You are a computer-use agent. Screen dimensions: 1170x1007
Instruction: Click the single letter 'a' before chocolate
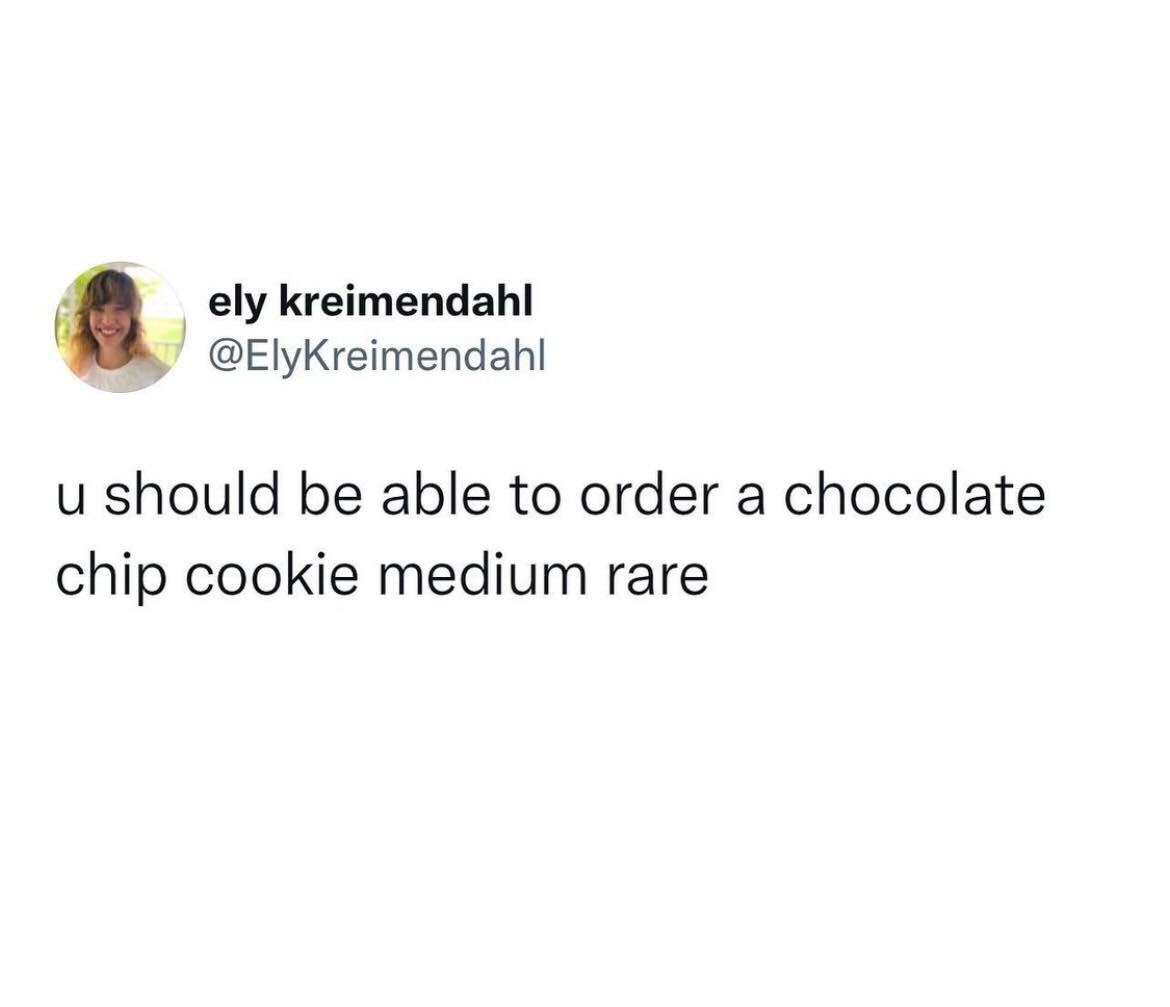click(x=751, y=500)
